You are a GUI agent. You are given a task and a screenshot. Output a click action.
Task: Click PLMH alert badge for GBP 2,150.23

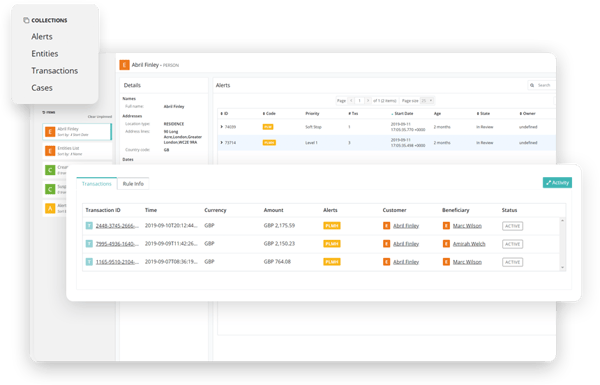coord(332,244)
